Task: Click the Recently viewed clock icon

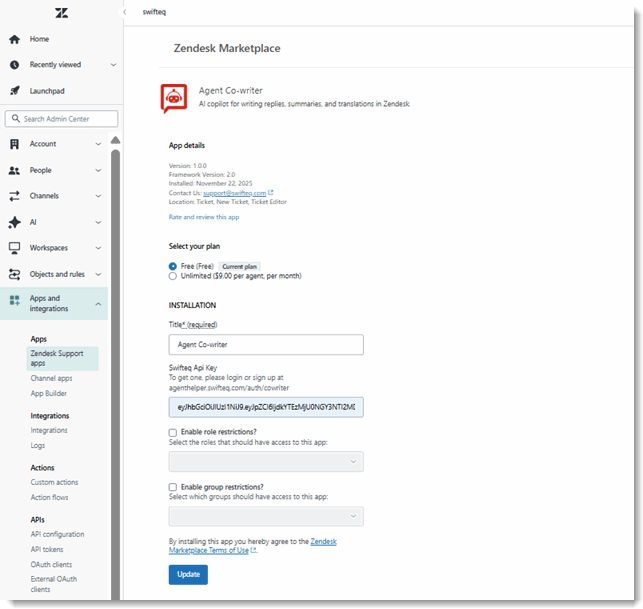Action: coord(14,65)
